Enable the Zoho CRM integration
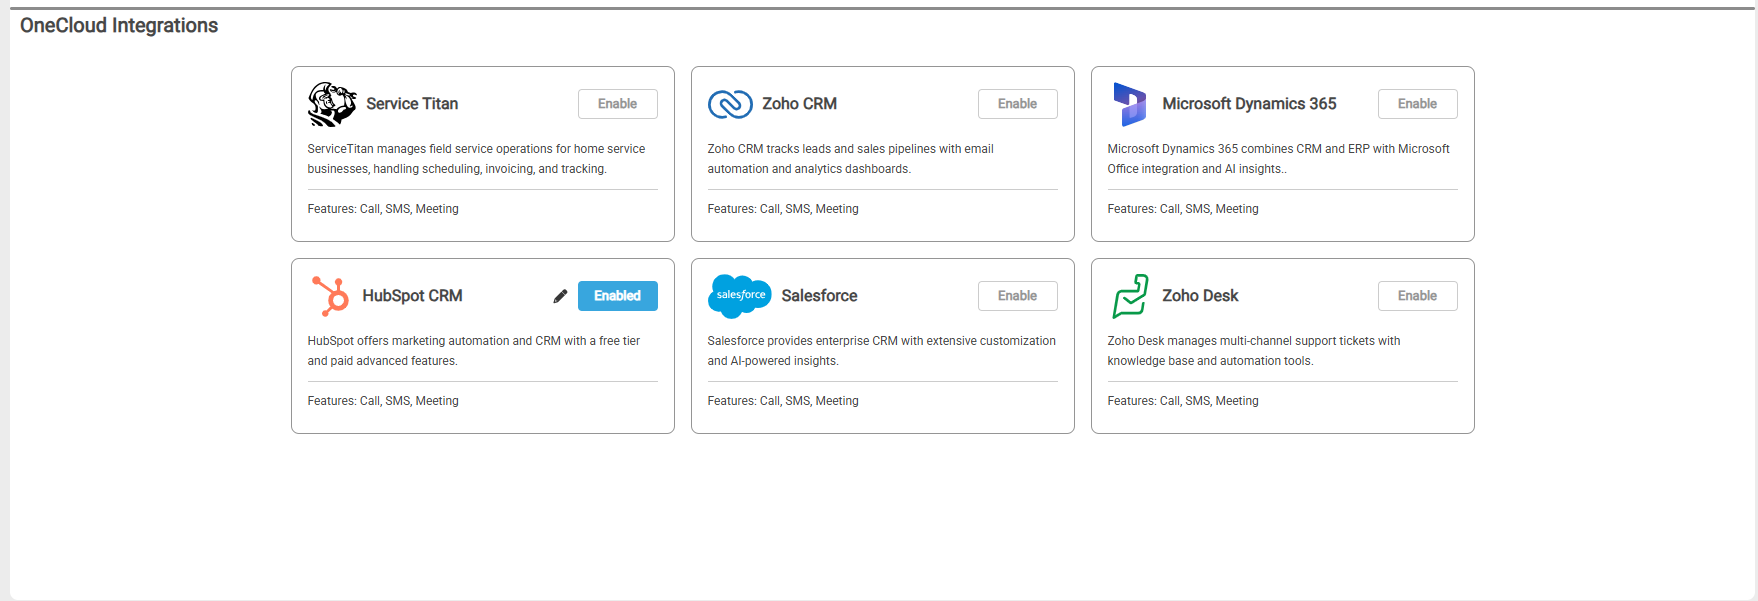The height and width of the screenshot is (601, 1758). point(1017,104)
